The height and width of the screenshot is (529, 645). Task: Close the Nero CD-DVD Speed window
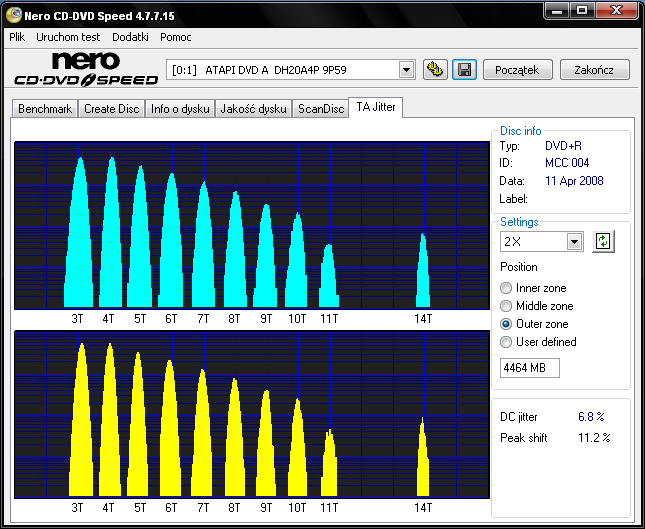point(616,11)
